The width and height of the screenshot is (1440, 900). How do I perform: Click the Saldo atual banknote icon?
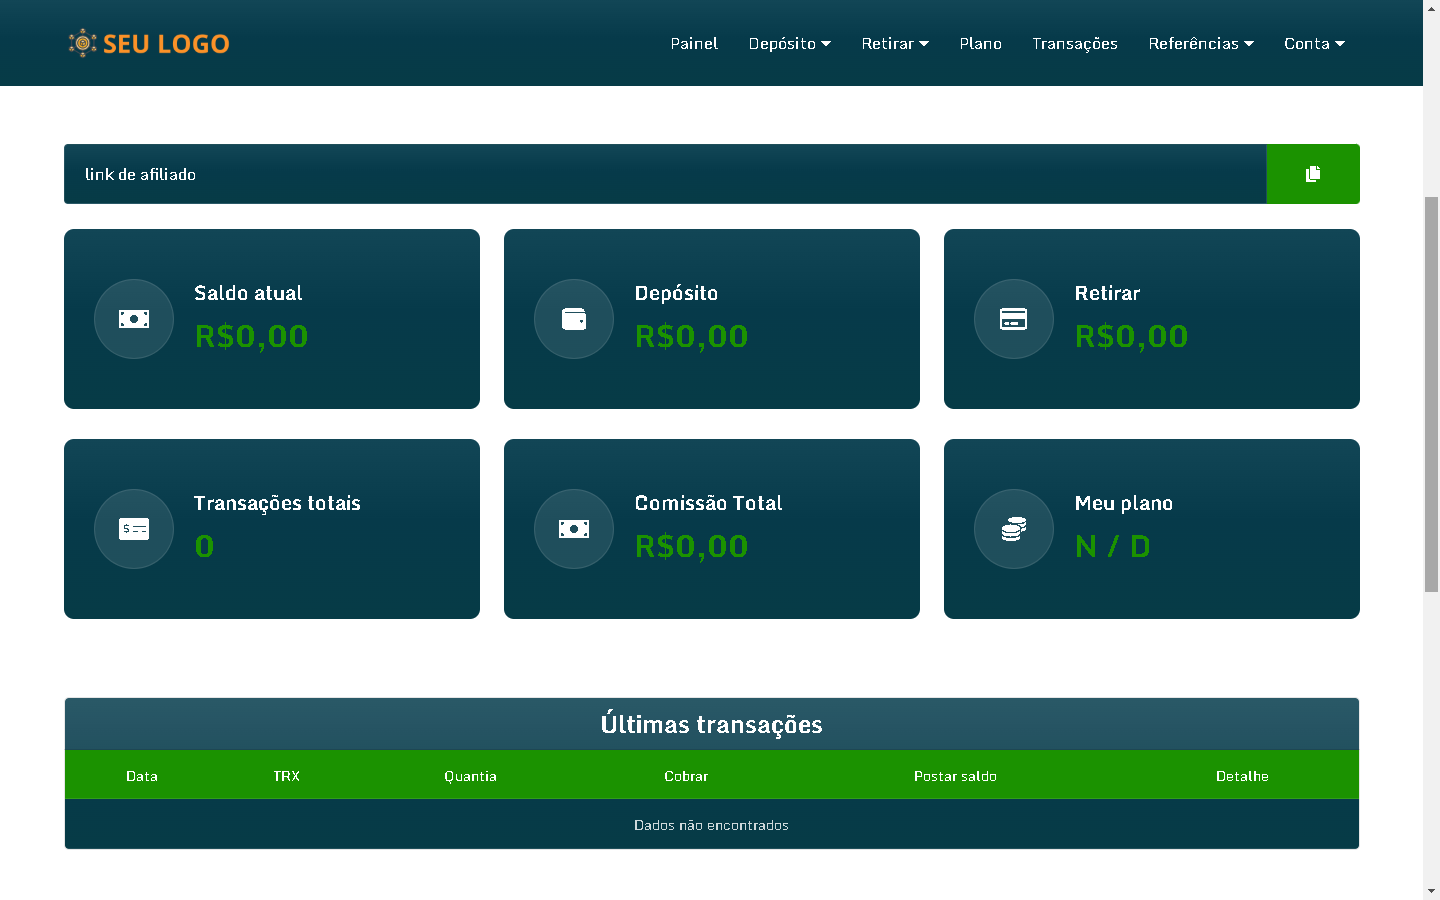pos(134,319)
